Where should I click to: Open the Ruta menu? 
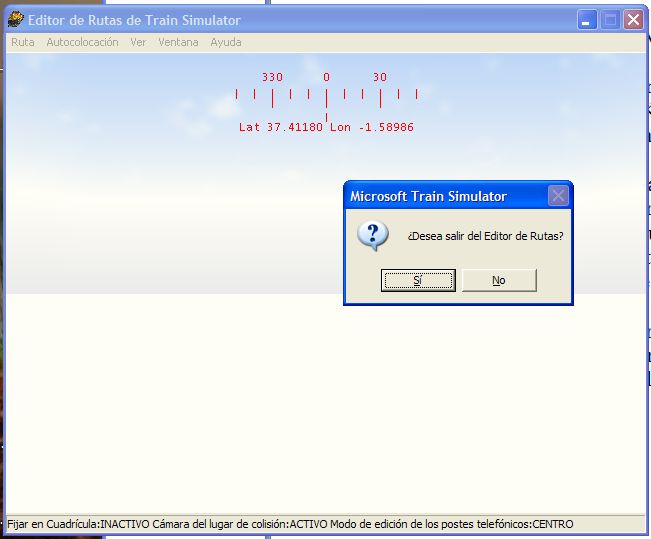22,42
